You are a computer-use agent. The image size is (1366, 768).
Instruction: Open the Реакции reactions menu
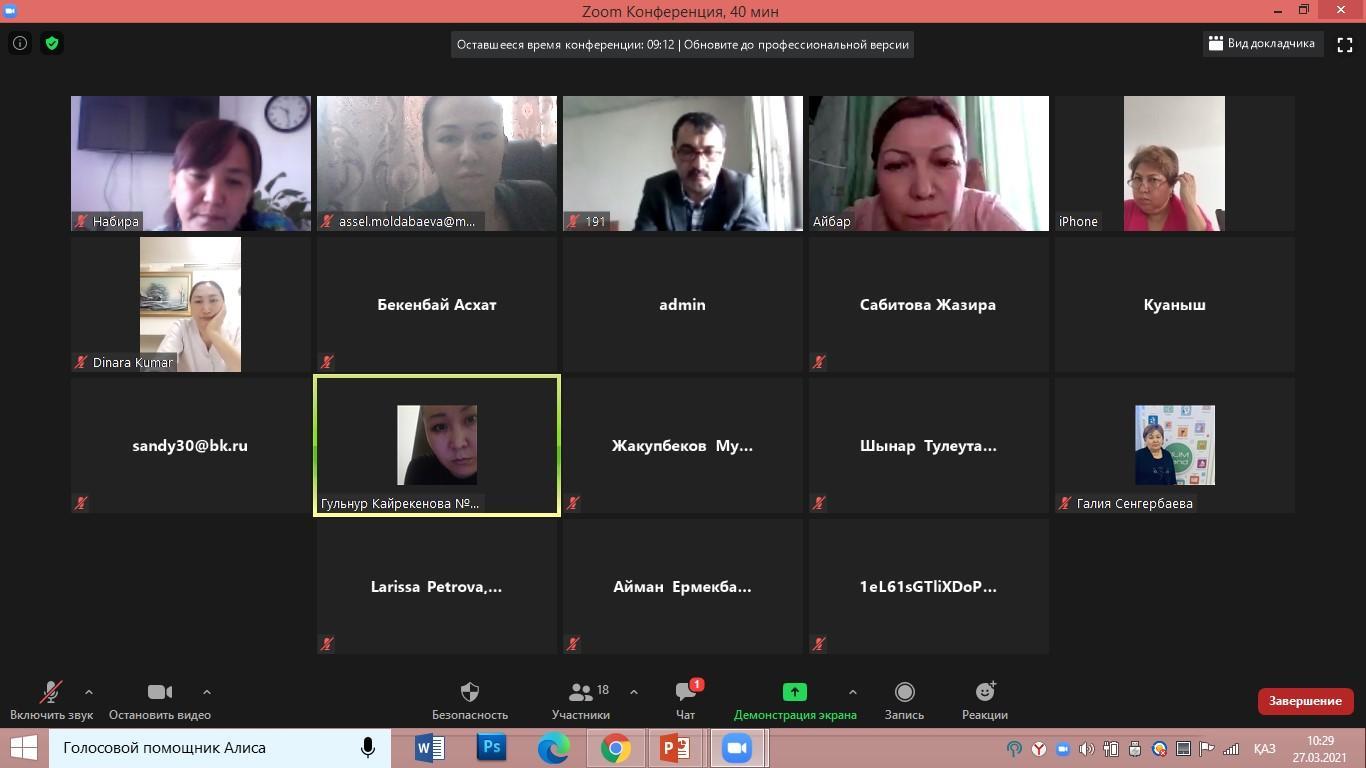[x=985, y=700]
